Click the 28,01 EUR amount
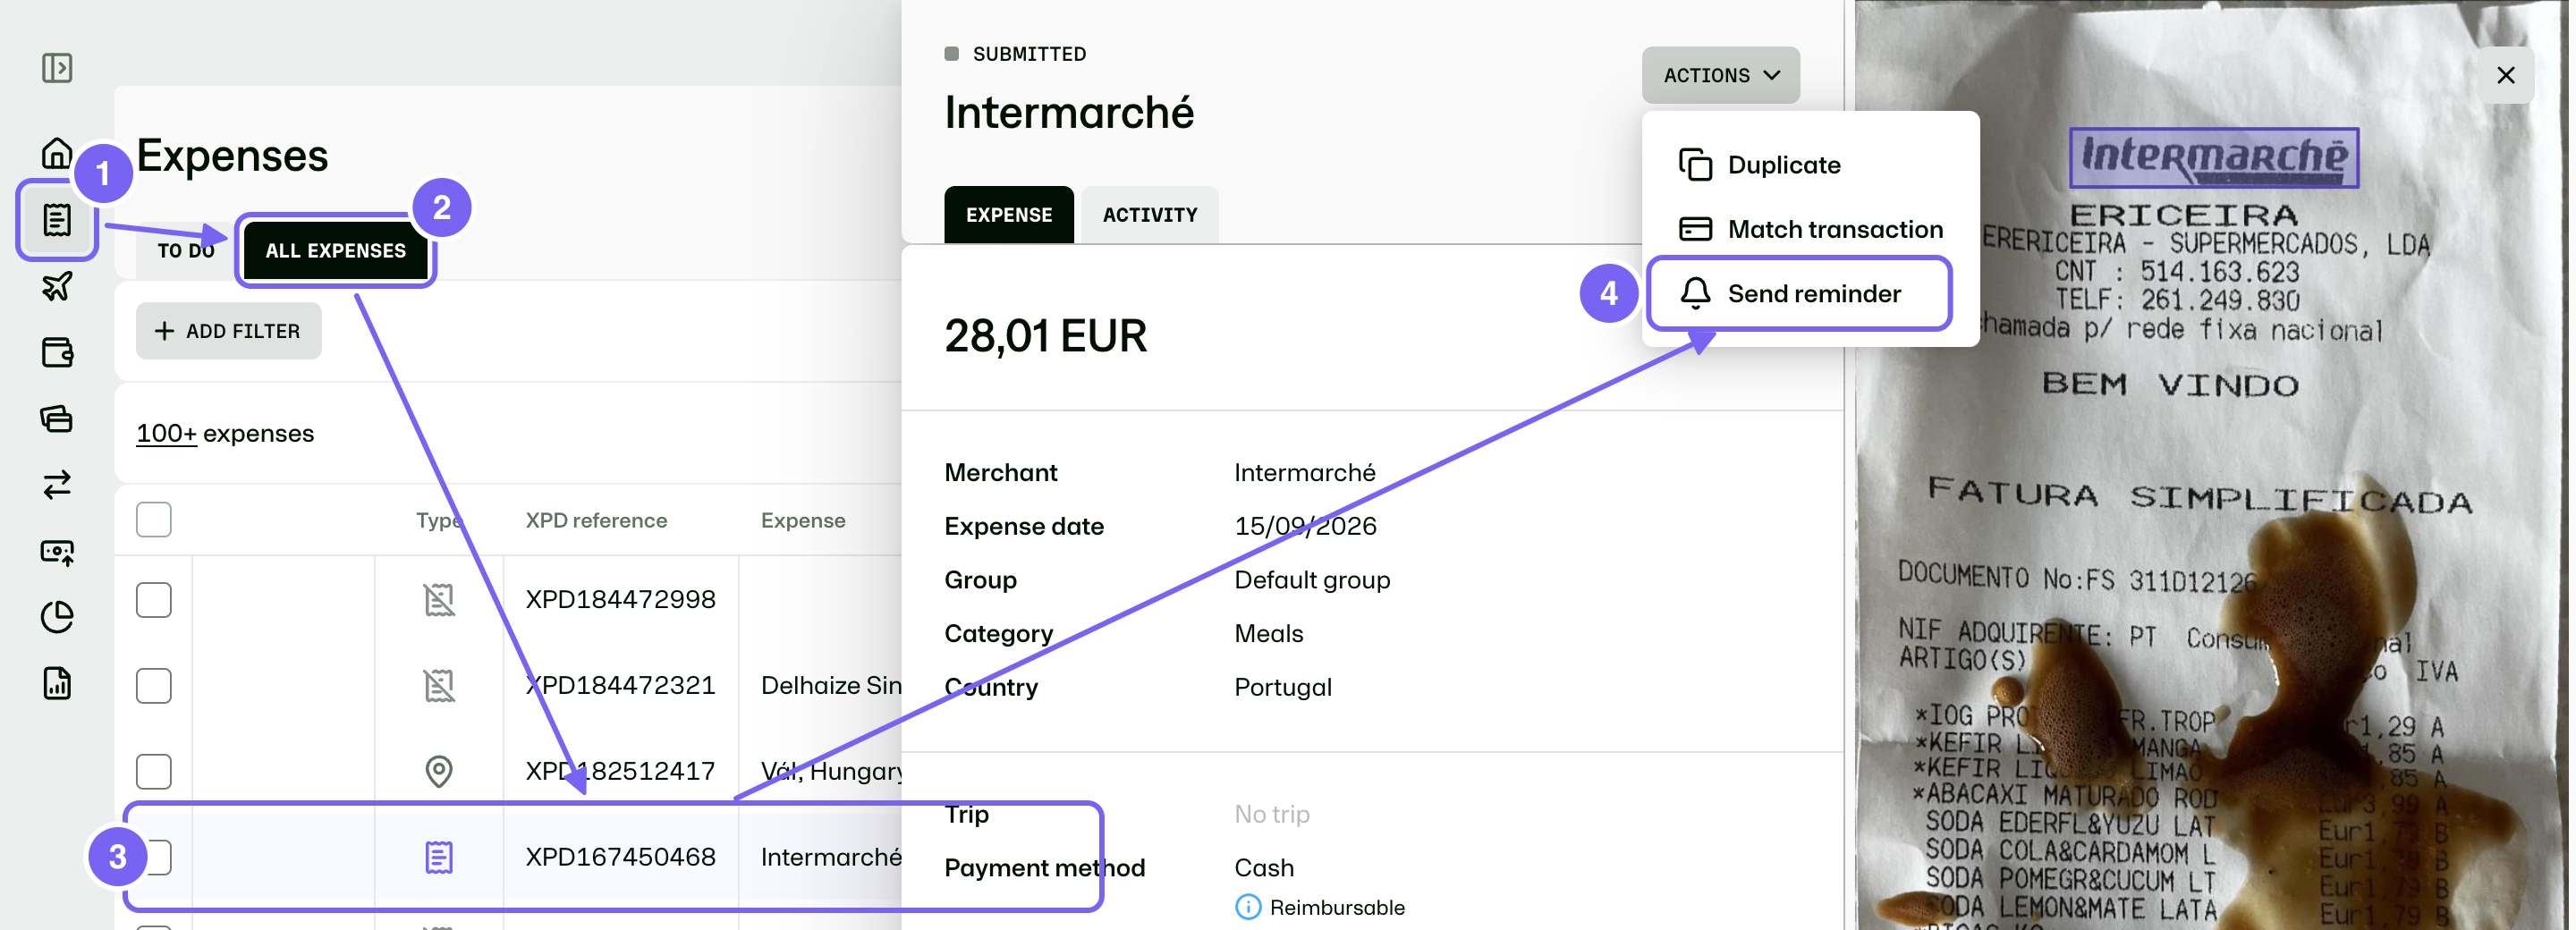The image size is (2576, 930). point(1045,336)
